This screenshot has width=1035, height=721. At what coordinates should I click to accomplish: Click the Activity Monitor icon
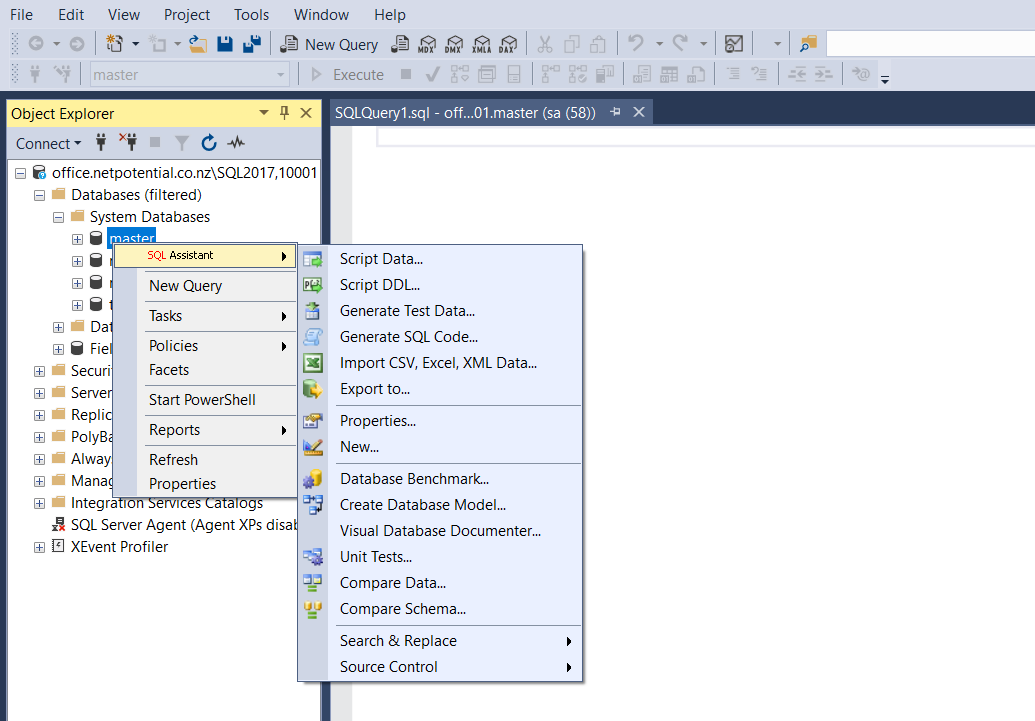[x=236, y=143]
